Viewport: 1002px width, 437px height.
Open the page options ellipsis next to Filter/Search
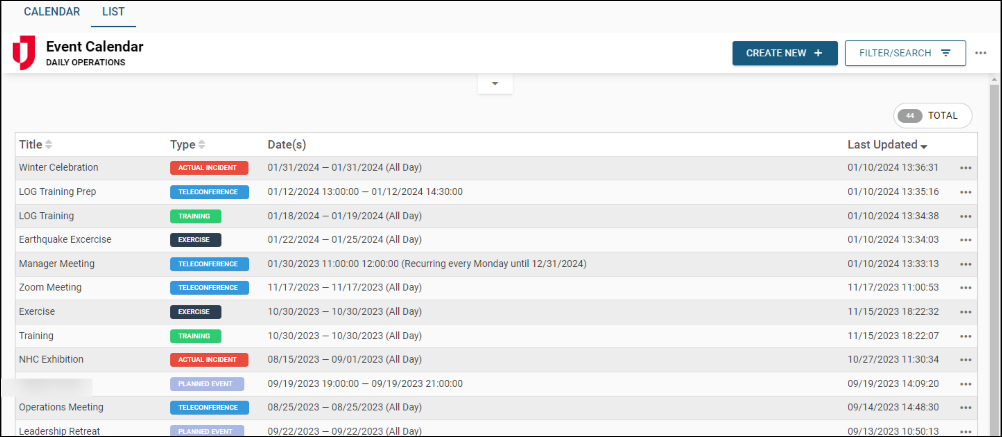[980, 53]
